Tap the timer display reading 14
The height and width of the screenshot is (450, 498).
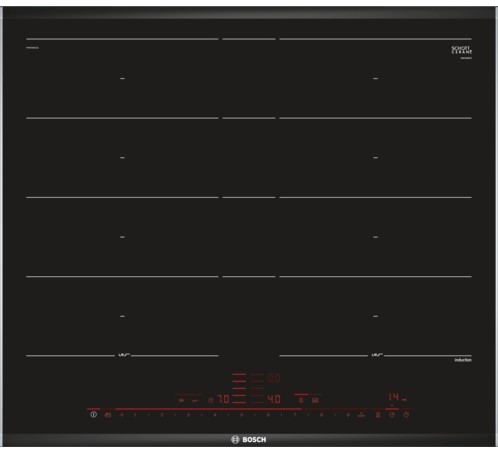coord(394,397)
